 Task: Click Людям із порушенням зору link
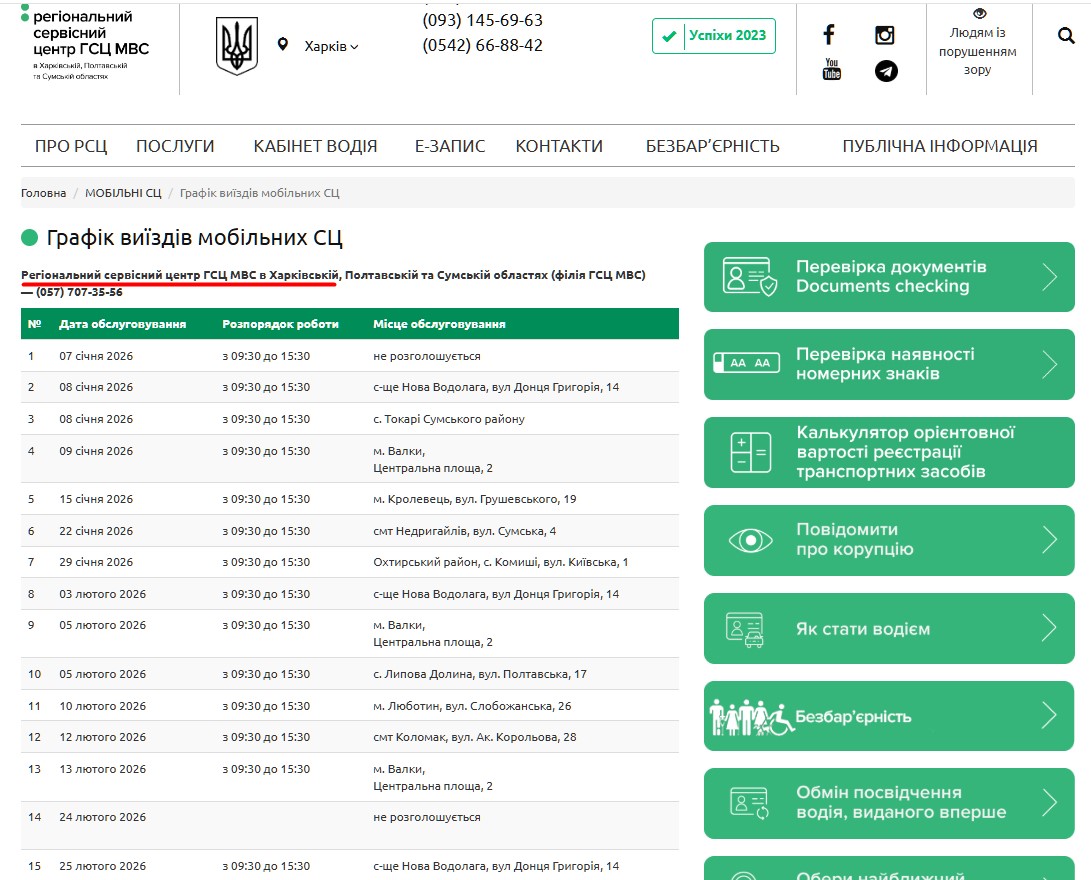tap(978, 51)
